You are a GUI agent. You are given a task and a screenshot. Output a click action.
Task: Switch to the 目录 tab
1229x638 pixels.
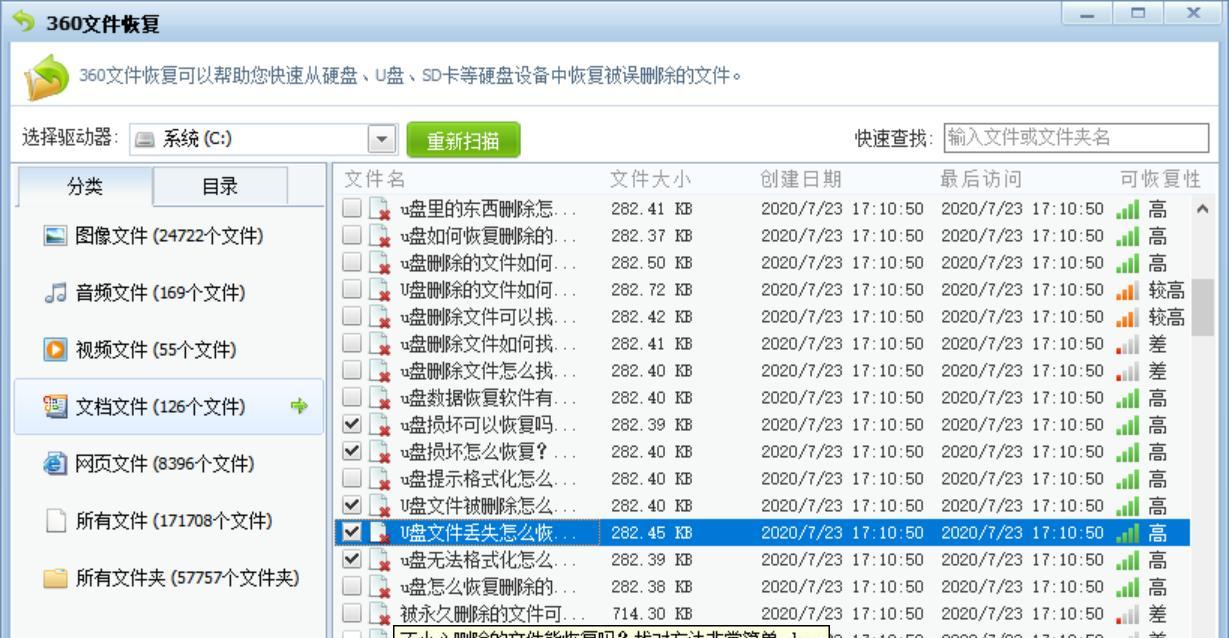pos(220,186)
